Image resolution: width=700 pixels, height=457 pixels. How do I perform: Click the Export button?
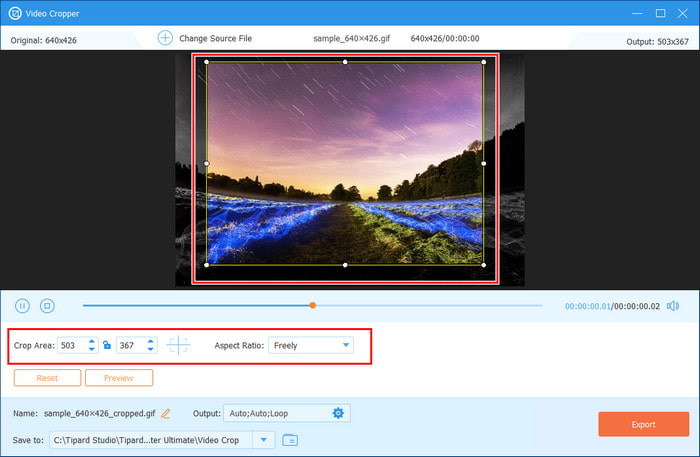tap(643, 424)
